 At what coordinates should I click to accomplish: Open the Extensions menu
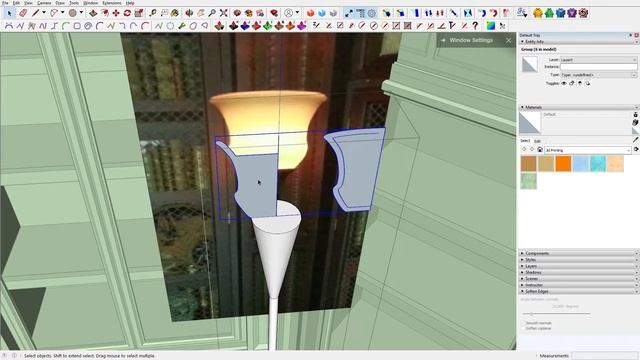[112, 3]
